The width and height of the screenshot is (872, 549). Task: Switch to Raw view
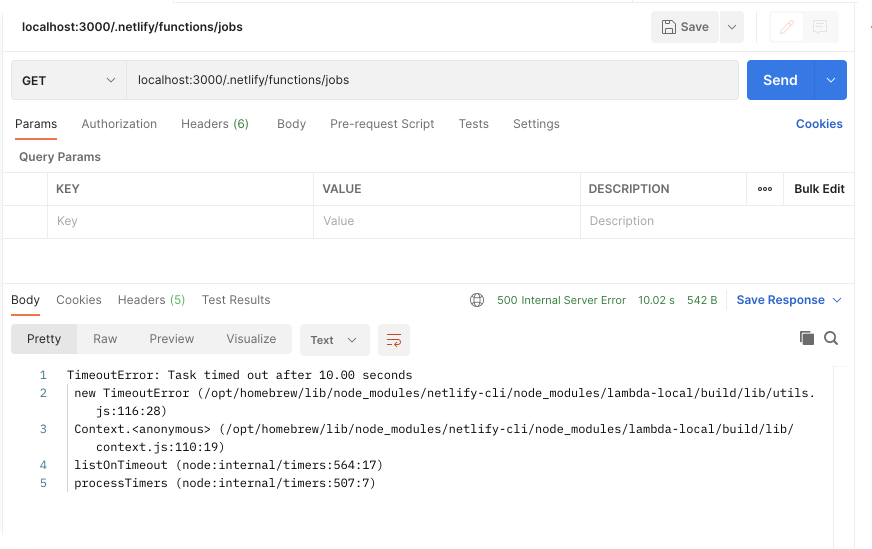(105, 339)
